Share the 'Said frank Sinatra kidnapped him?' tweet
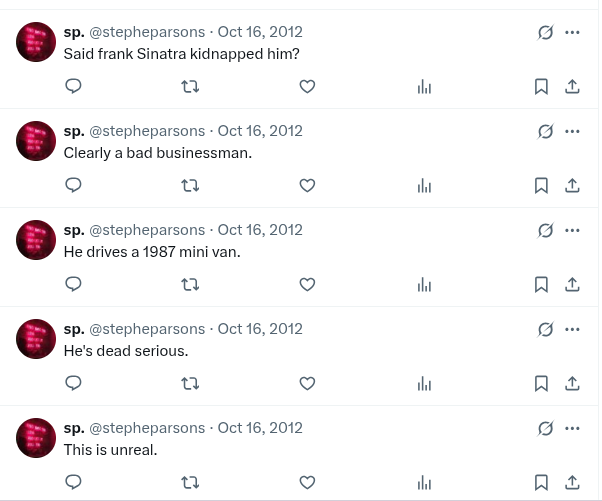This screenshot has width=602, height=501. [572, 86]
